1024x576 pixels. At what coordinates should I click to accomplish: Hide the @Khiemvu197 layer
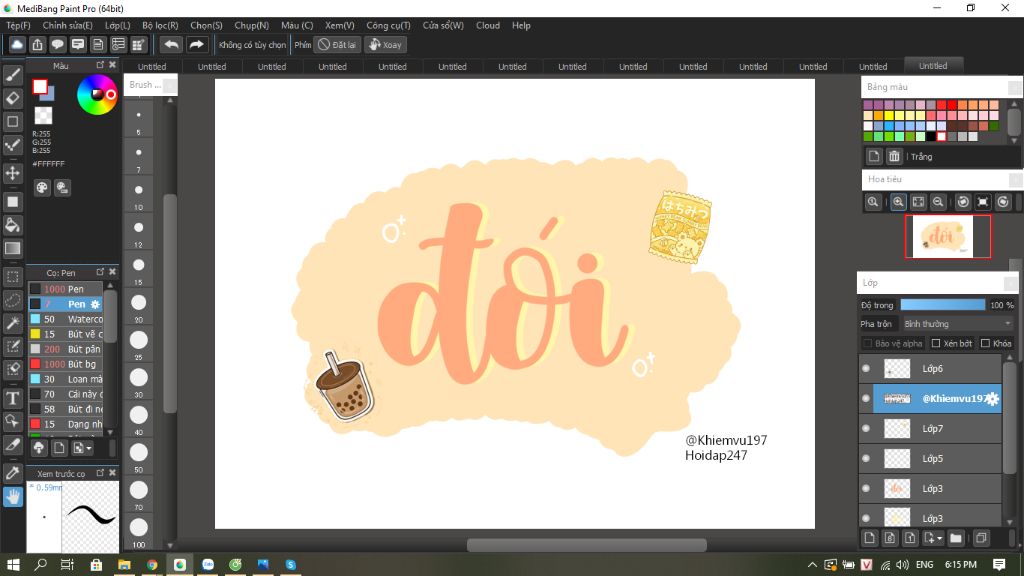(x=866, y=398)
